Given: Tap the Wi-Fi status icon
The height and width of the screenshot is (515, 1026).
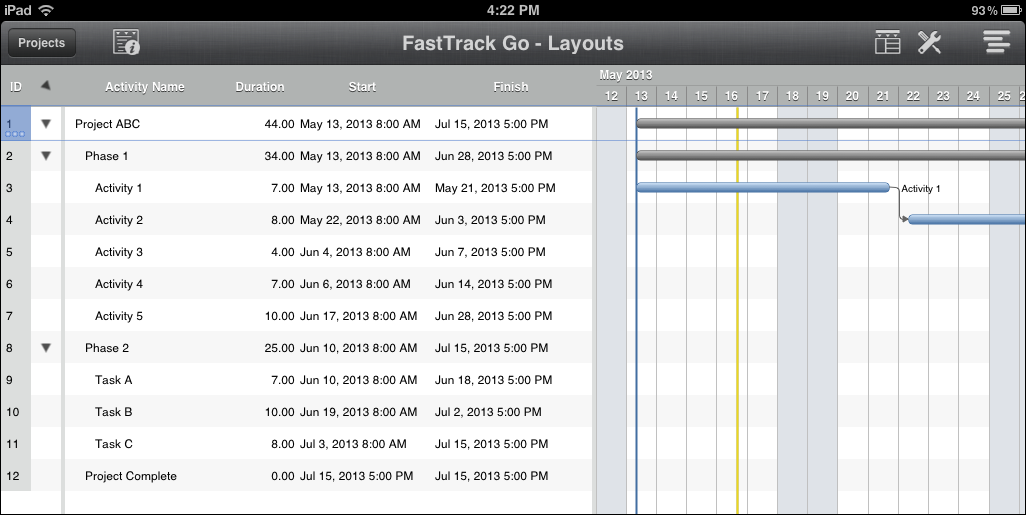Looking at the screenshot, I should pos(47,10).
